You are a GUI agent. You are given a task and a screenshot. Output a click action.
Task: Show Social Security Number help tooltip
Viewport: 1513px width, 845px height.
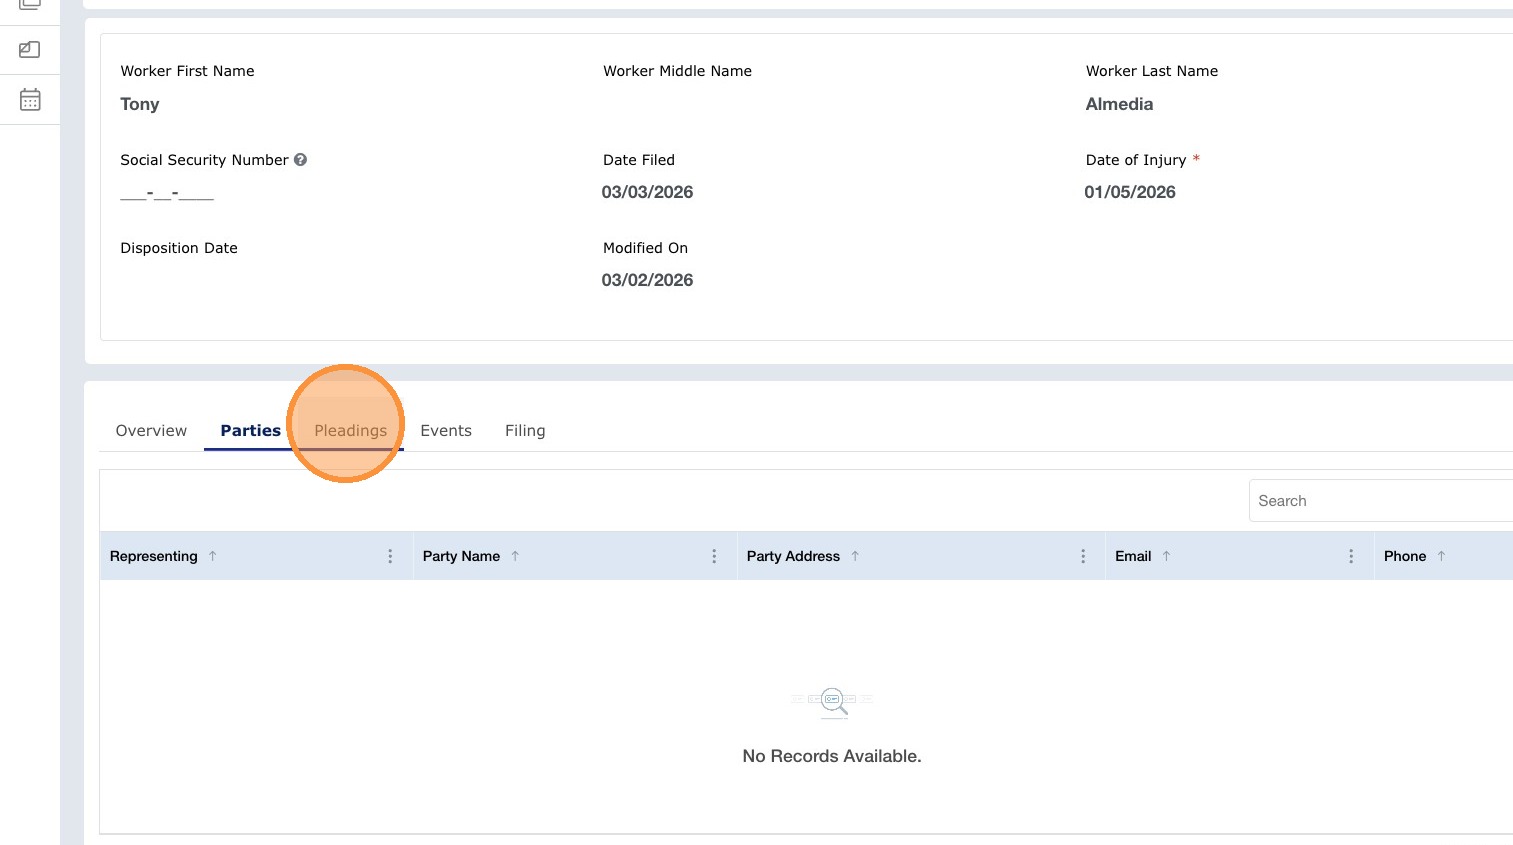pos(300,160)
